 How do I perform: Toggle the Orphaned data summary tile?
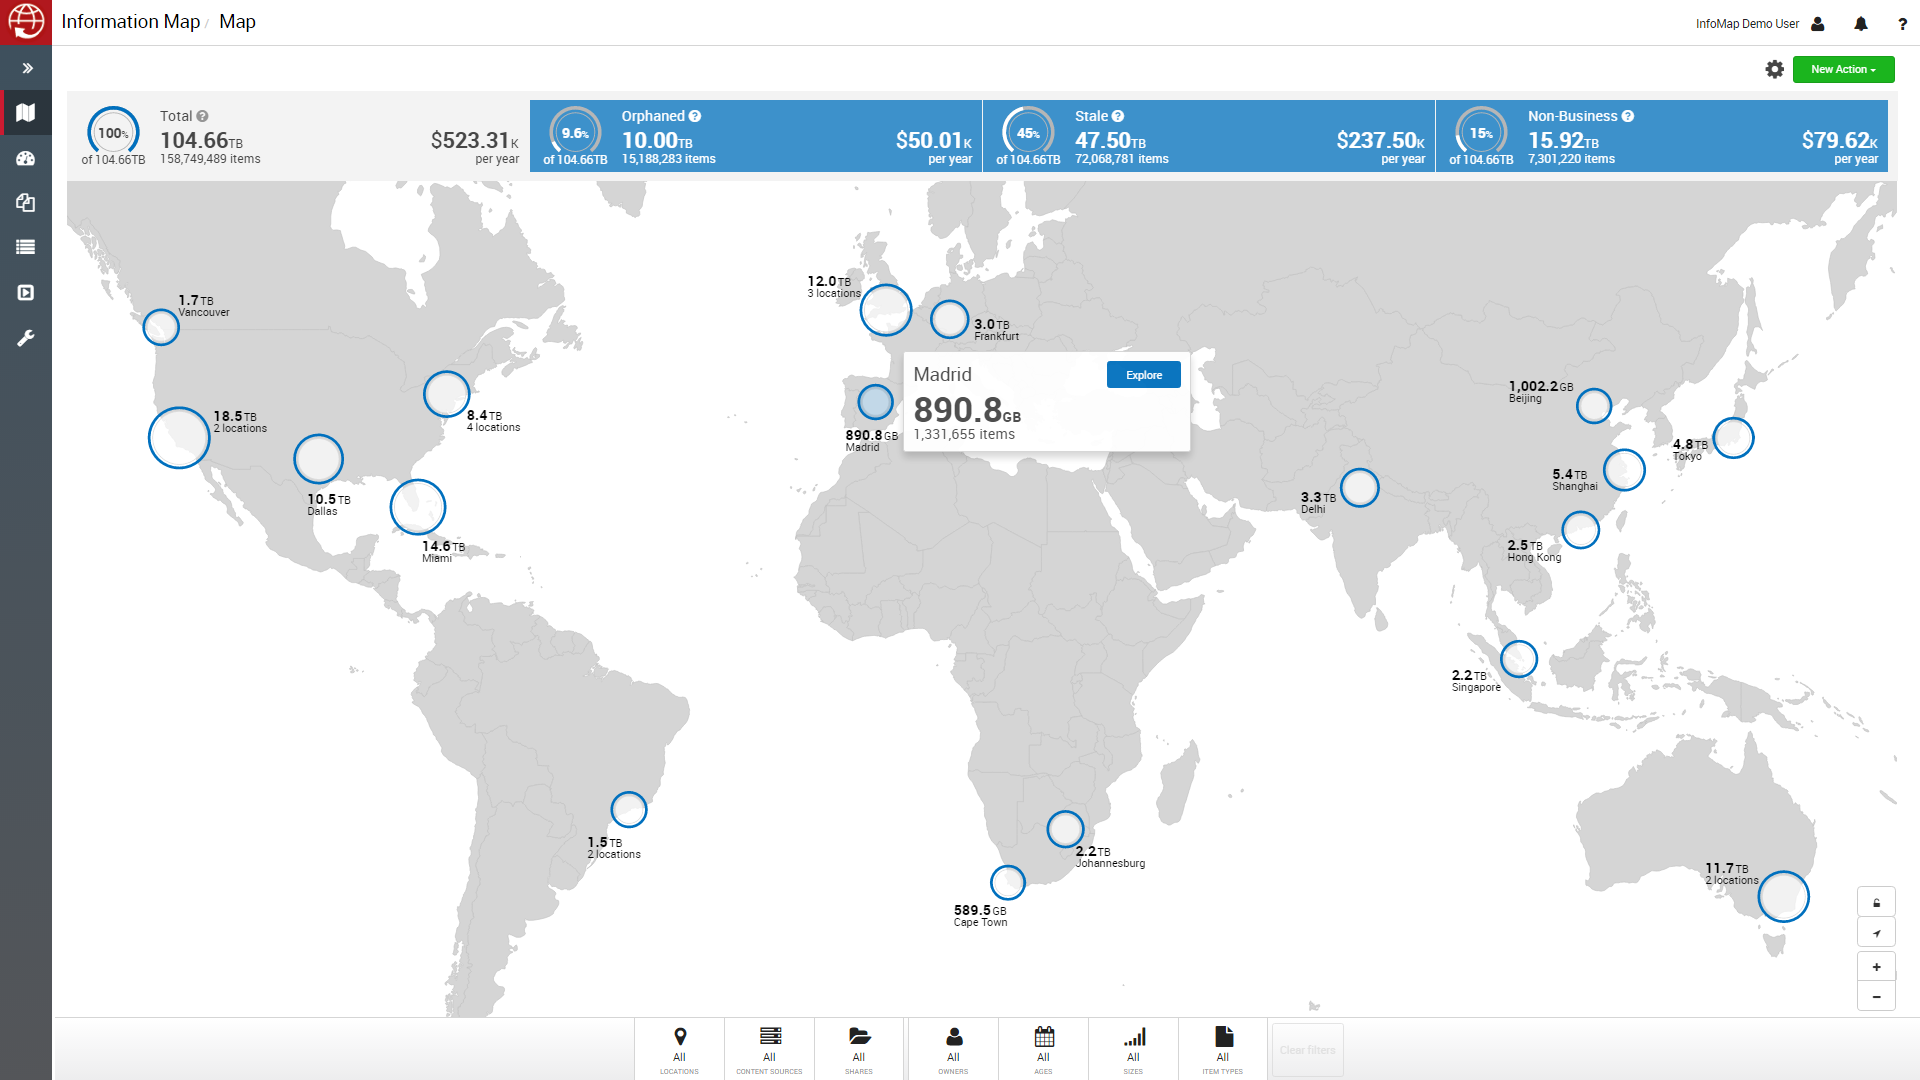(755, 136)
